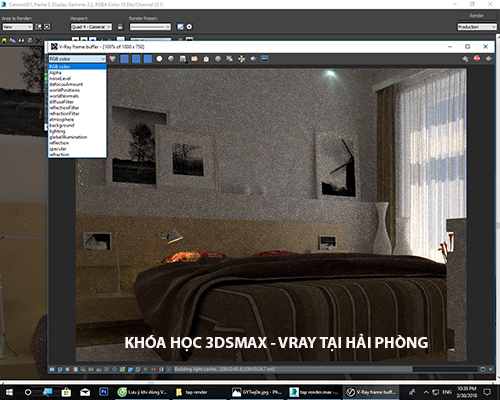Open Render Setup icon next to preset

tap(180, 27)
